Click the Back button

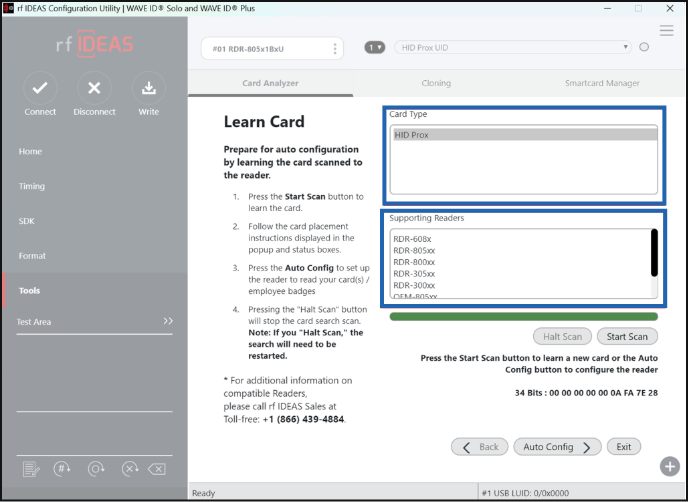[x=480, y=447]
